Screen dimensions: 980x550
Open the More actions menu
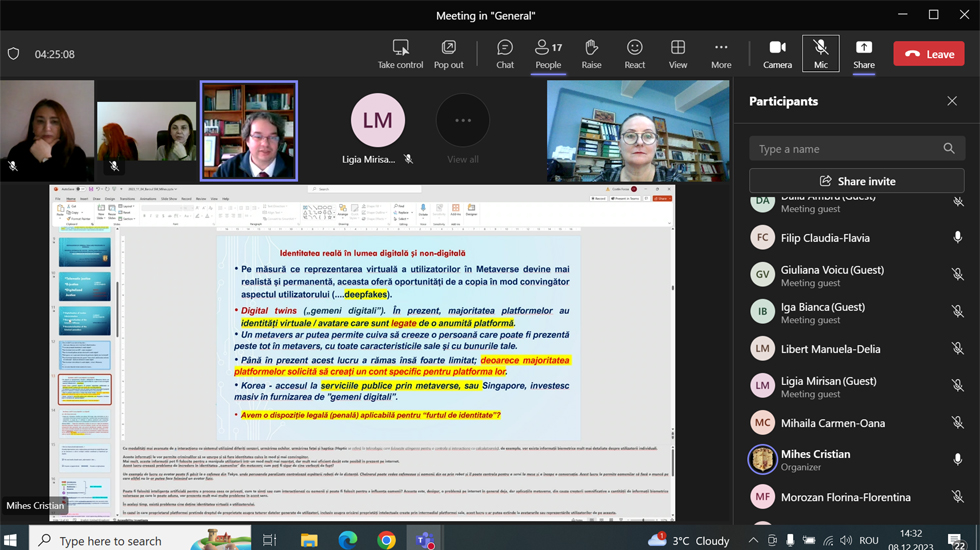(721, 54)
